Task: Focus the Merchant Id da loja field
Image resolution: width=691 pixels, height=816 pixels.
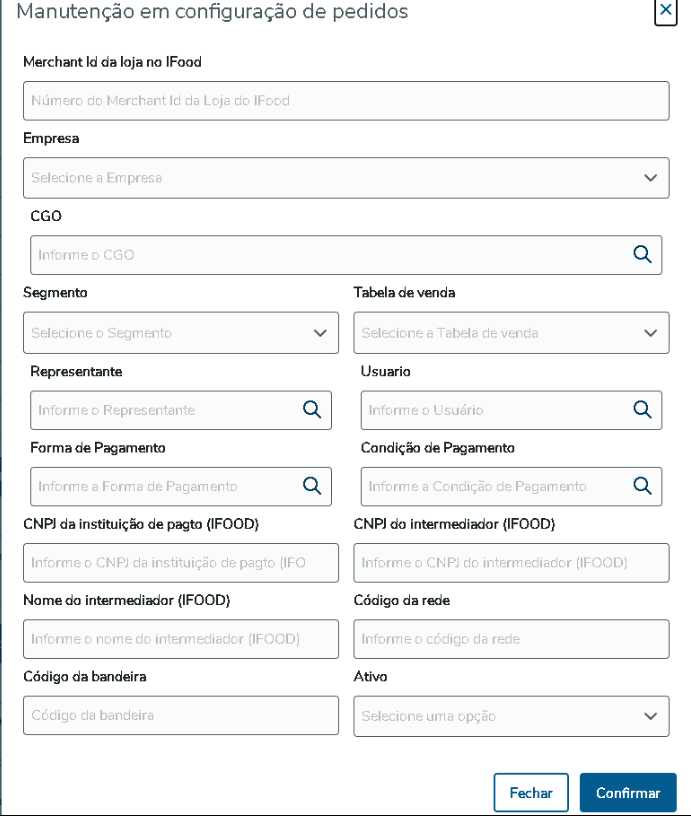Action: tap(345, 101)
